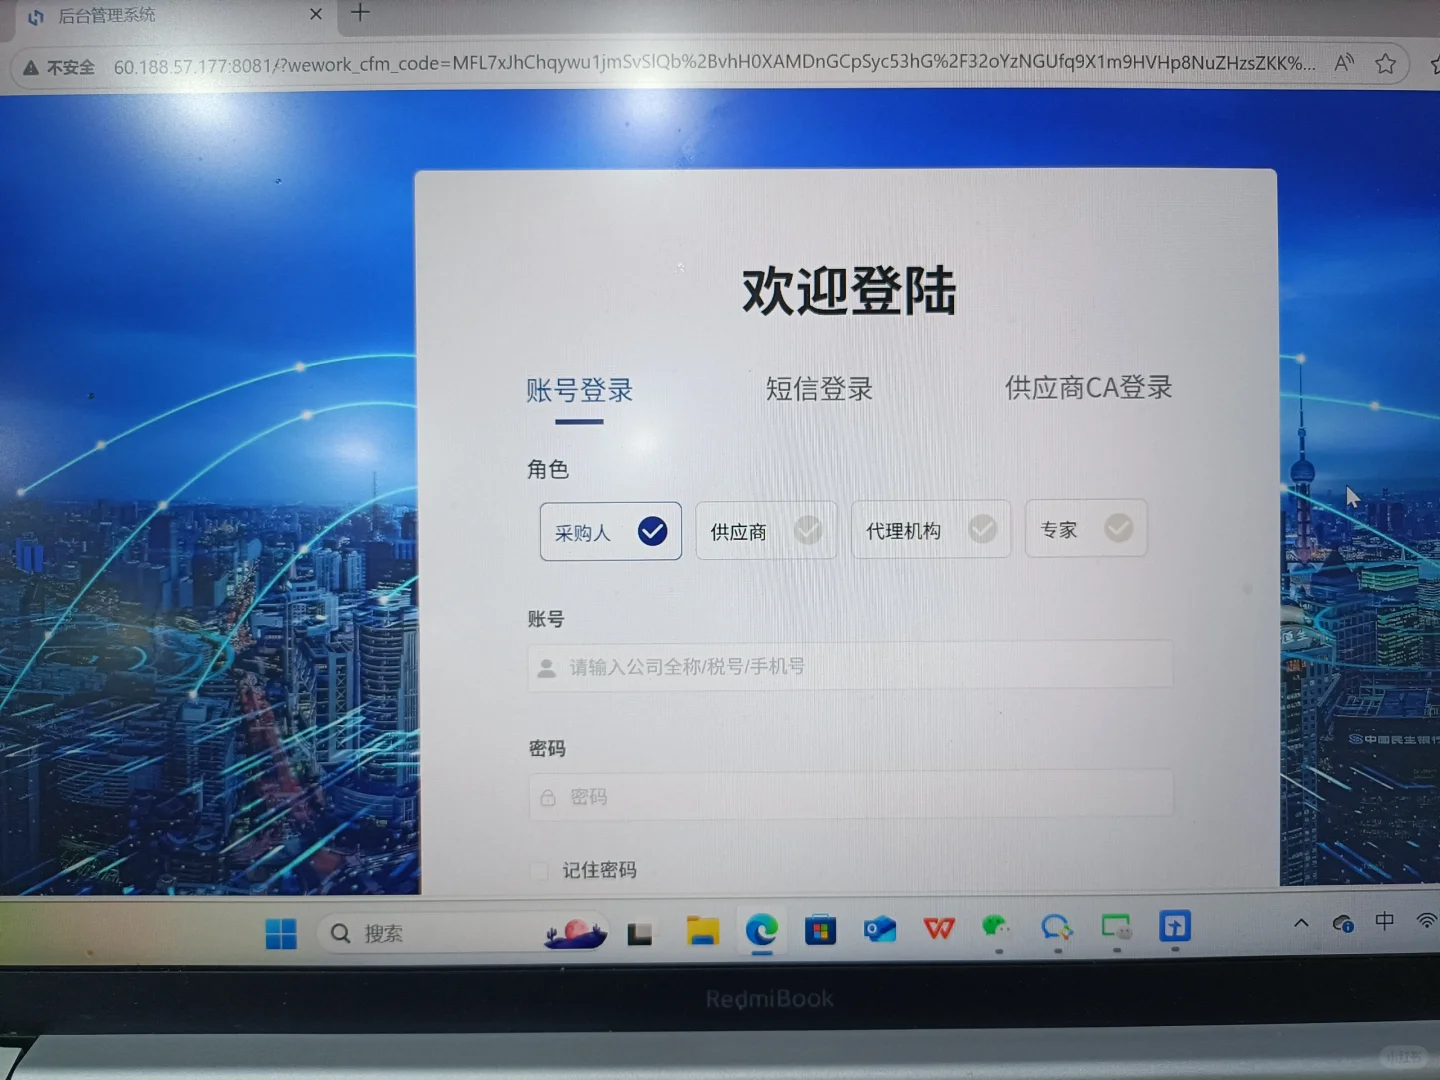
Task: Enable the 记住密码 checkbox
Action: (x=538, y=871)
